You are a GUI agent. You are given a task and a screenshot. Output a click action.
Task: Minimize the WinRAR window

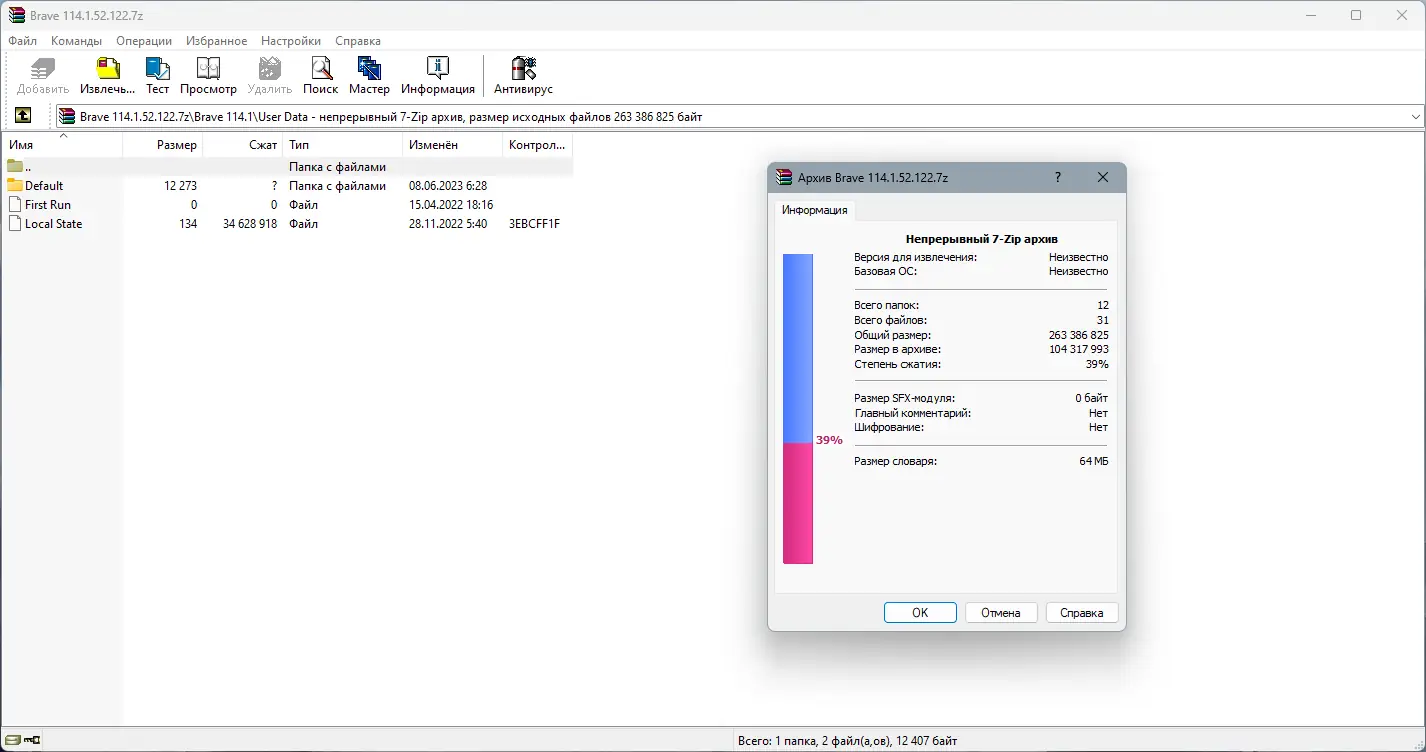coord(1311,15)
